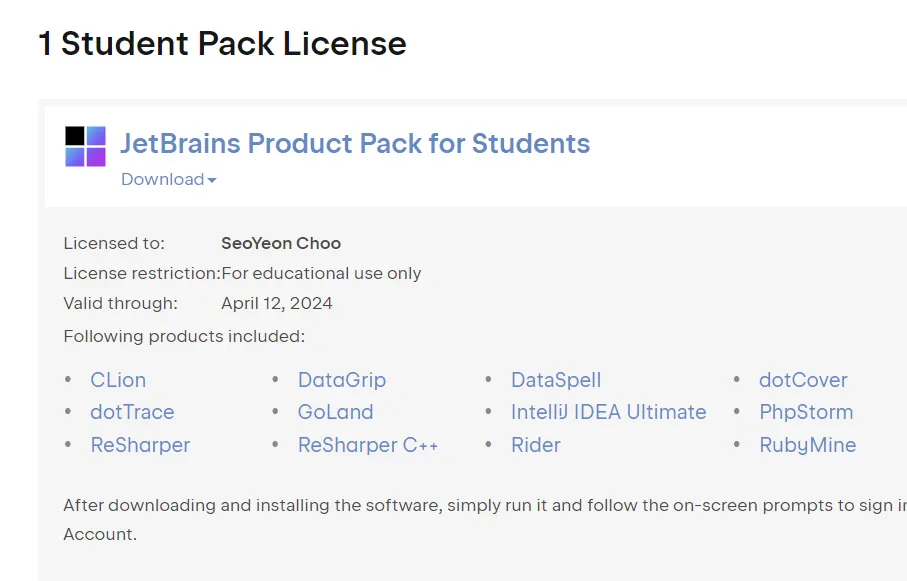This screenshot has width=907, height=581.
Task: Select the PhpStorm link
Action: 806,412
